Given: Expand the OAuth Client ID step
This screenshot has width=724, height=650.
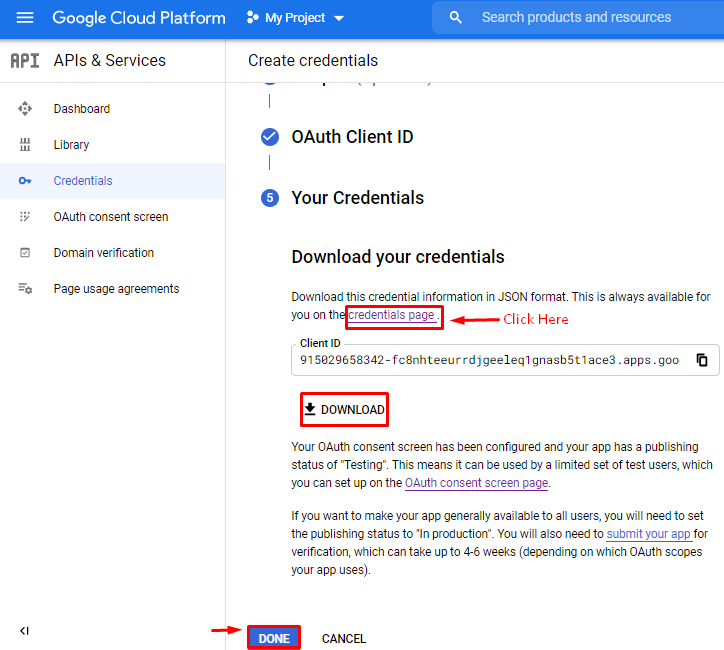Looking at the screenshot, I should [352, 137].
